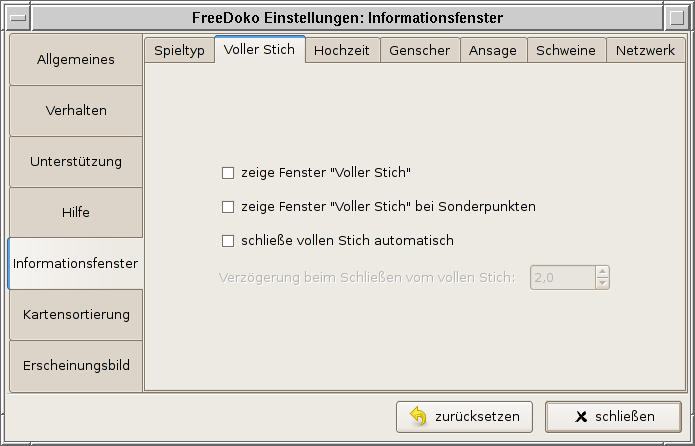Check "schließe vollen Stich automatisch"
The height and width of the screenshot is (446, 695).
[x=228, y=241]
